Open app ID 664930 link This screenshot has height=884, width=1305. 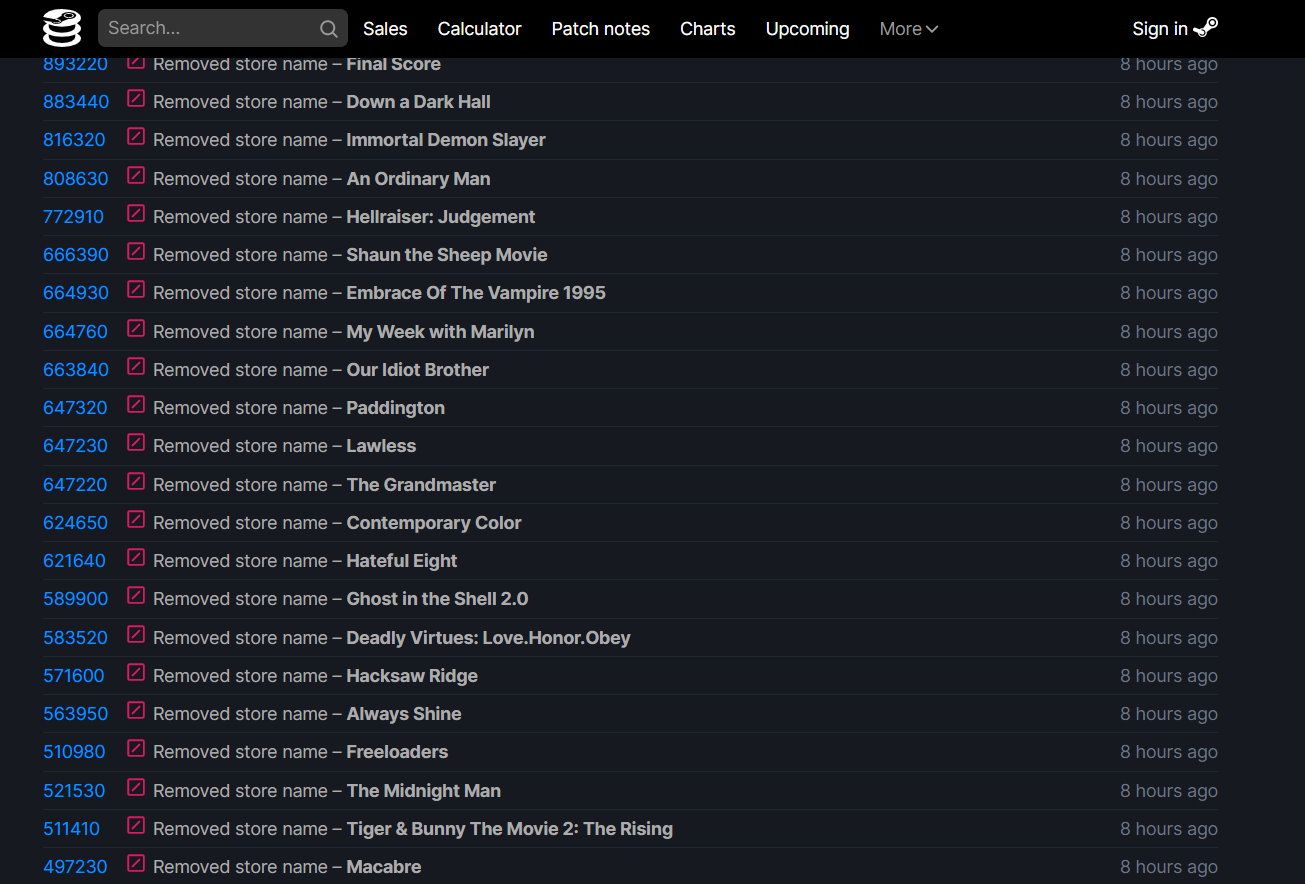pyautogui.click(x=76, y=293)
